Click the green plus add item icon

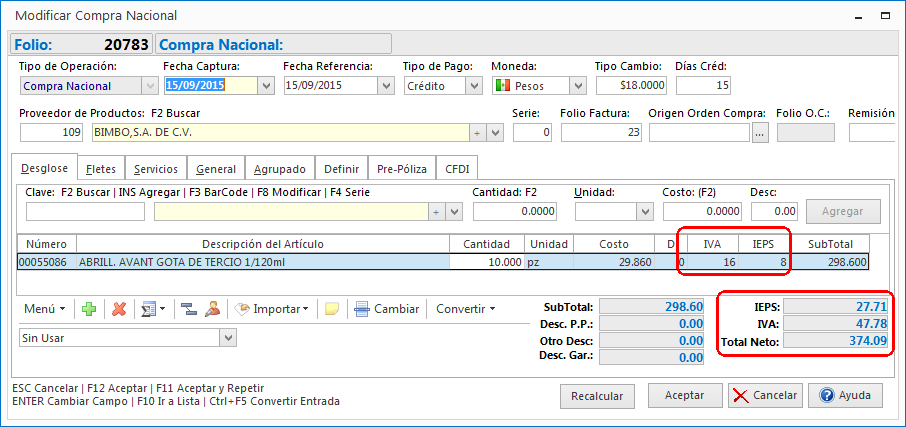(x=89, y=309)
